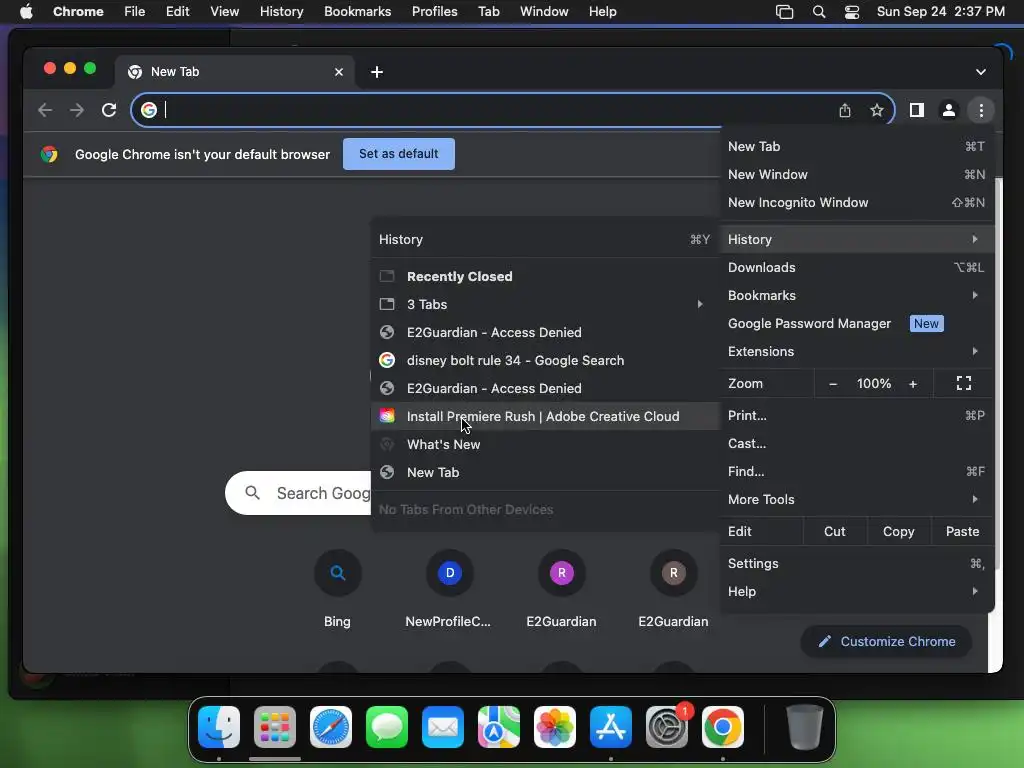Viewport: 1024px width, 768px height.
Task: Select New Tab in Chrome menu
Action: (x=857, y=146)
